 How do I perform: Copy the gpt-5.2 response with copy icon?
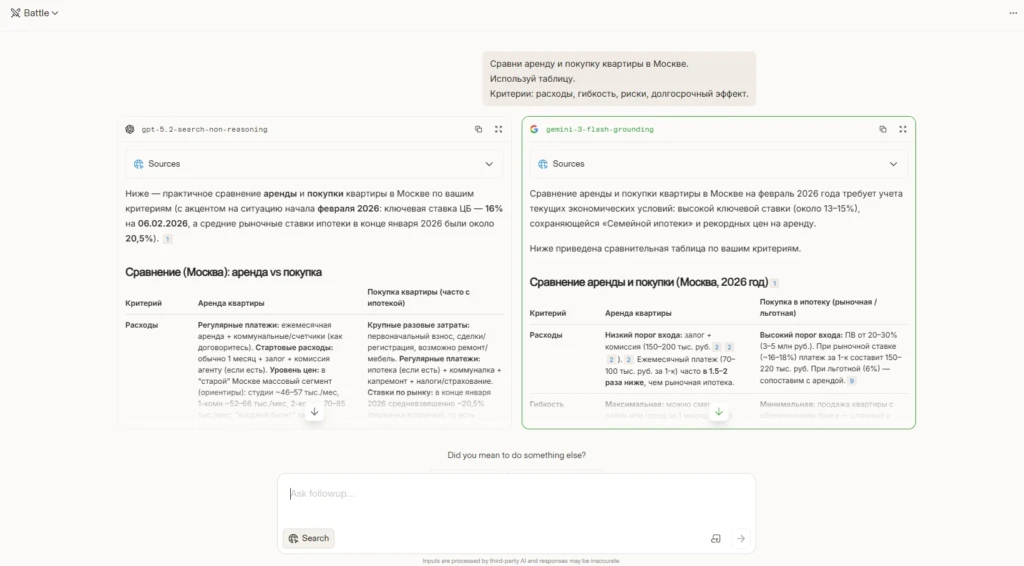coord(479,129)
